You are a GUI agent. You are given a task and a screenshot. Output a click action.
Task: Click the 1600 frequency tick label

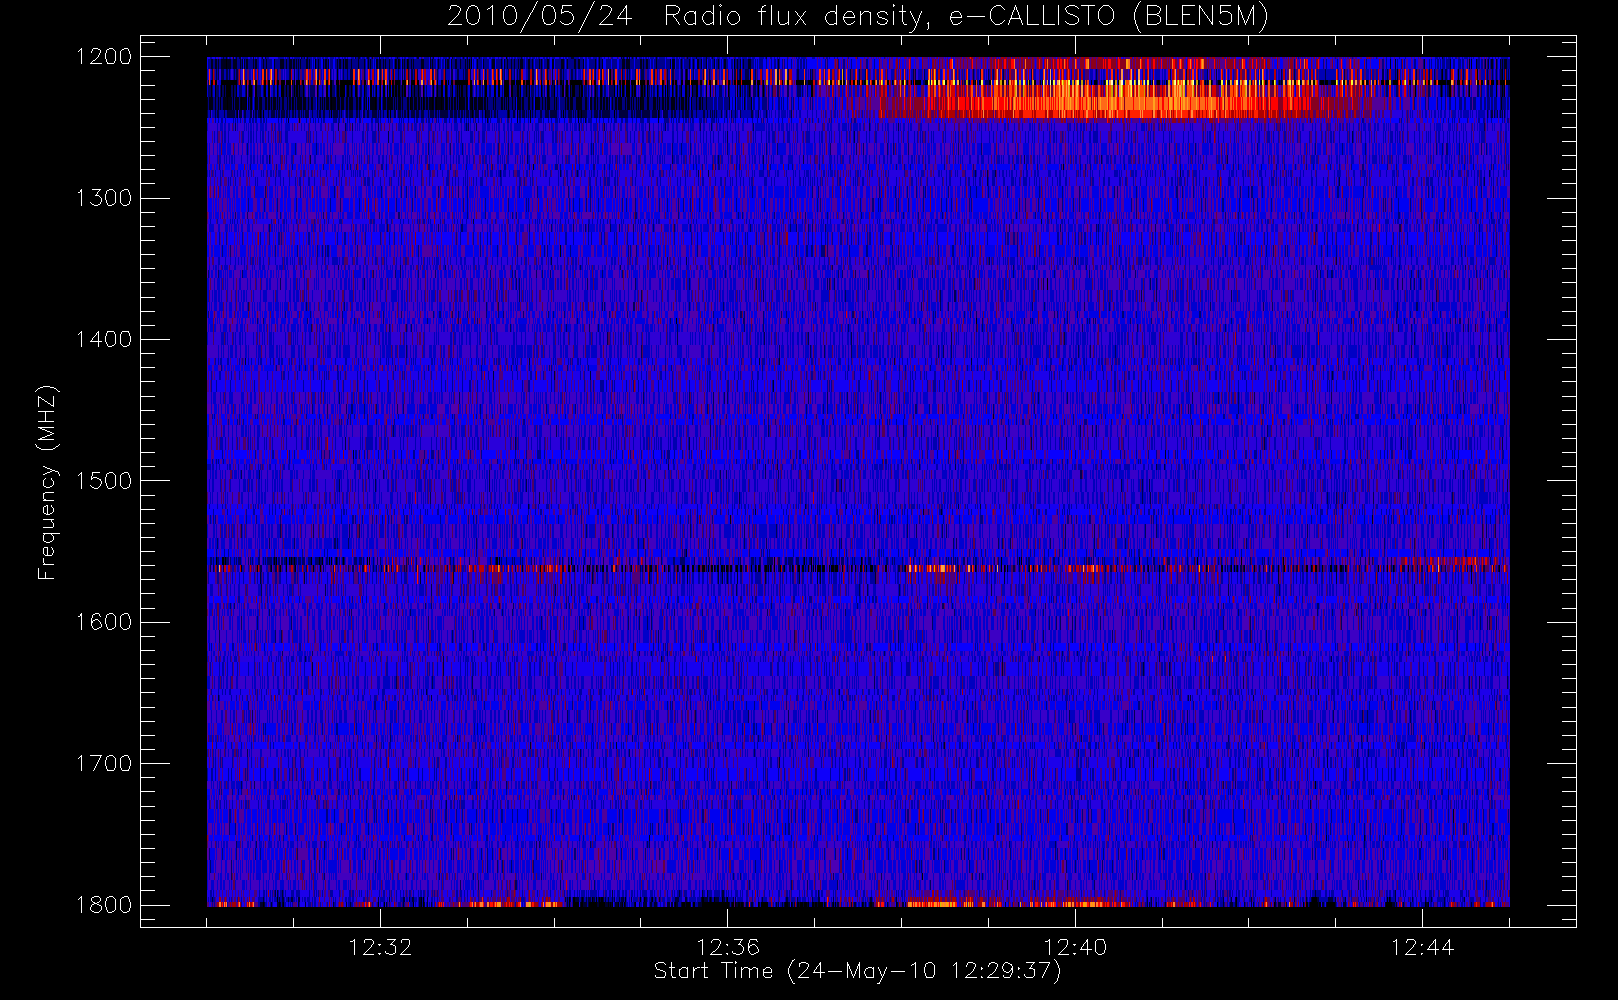(104, 622)
